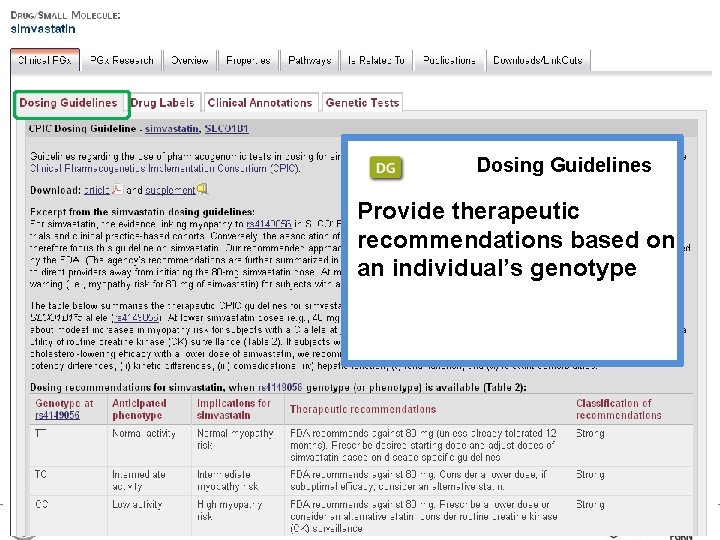720x540 pixels.
Task: Open the Clinical PGx tab
Action: pyautogui.click(x=45, y=60)
